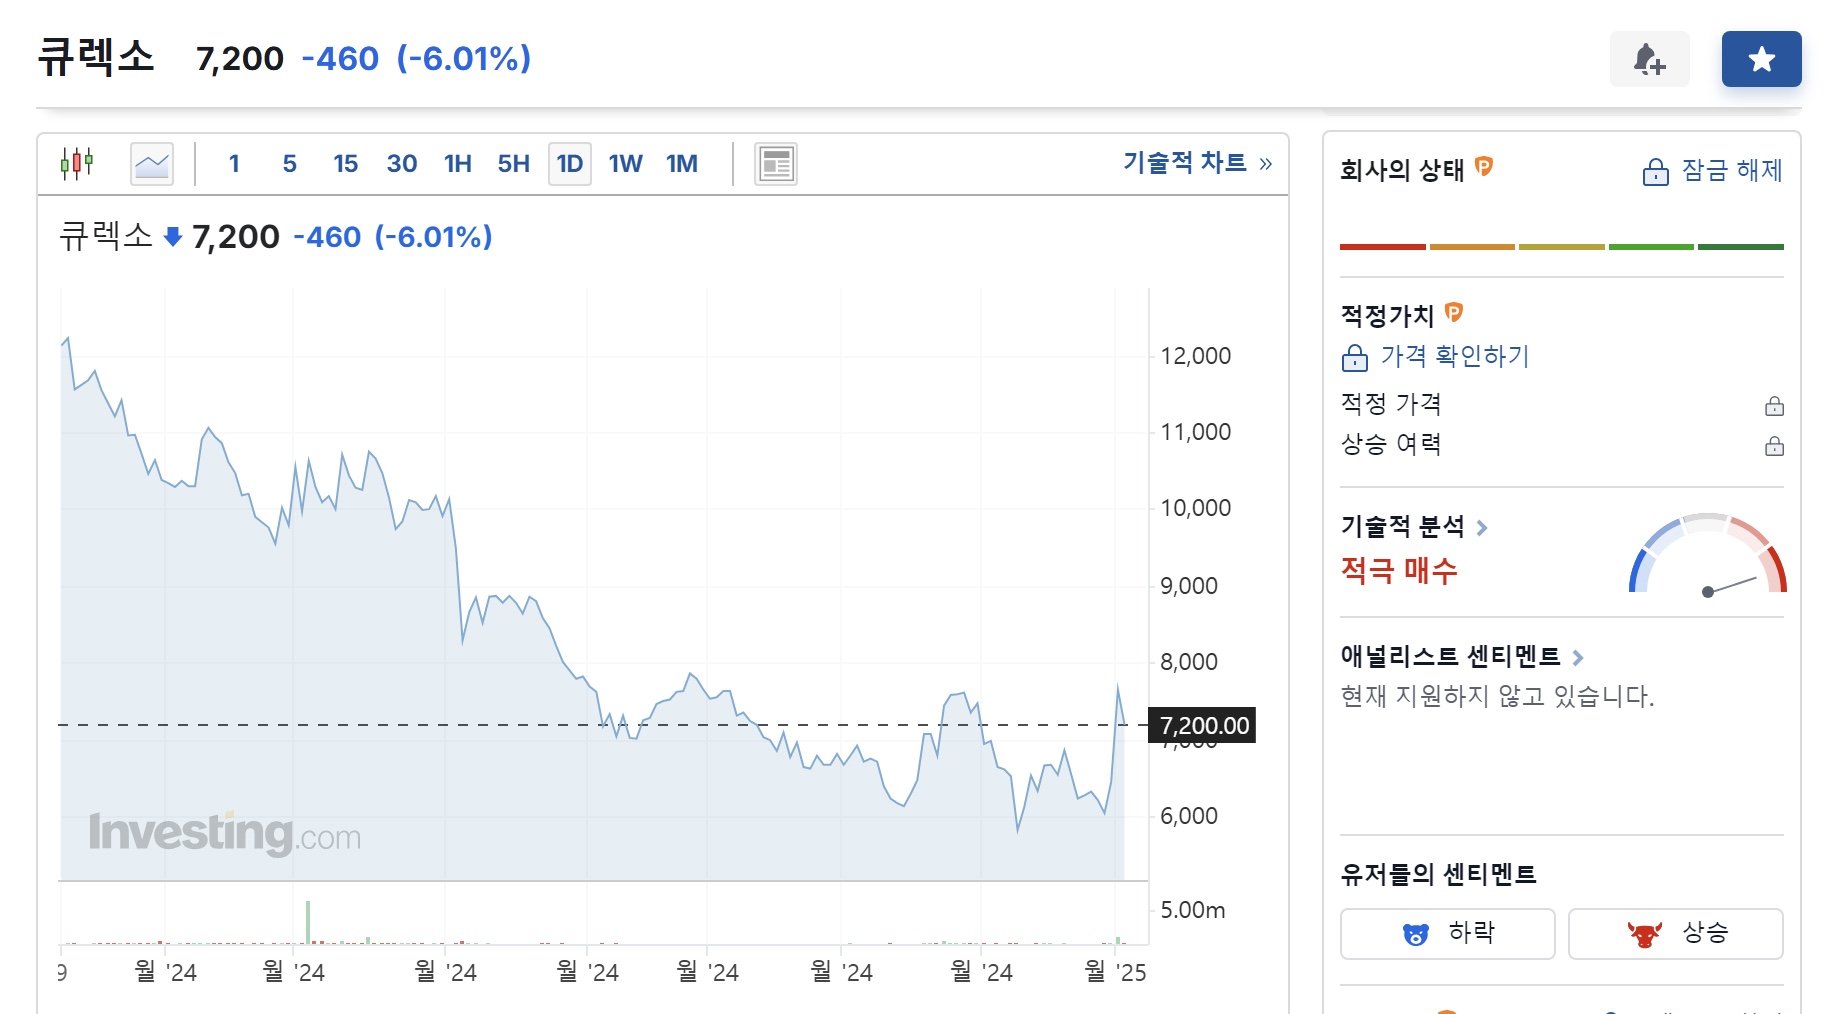Select the 1D interval

tap(570, 164)
